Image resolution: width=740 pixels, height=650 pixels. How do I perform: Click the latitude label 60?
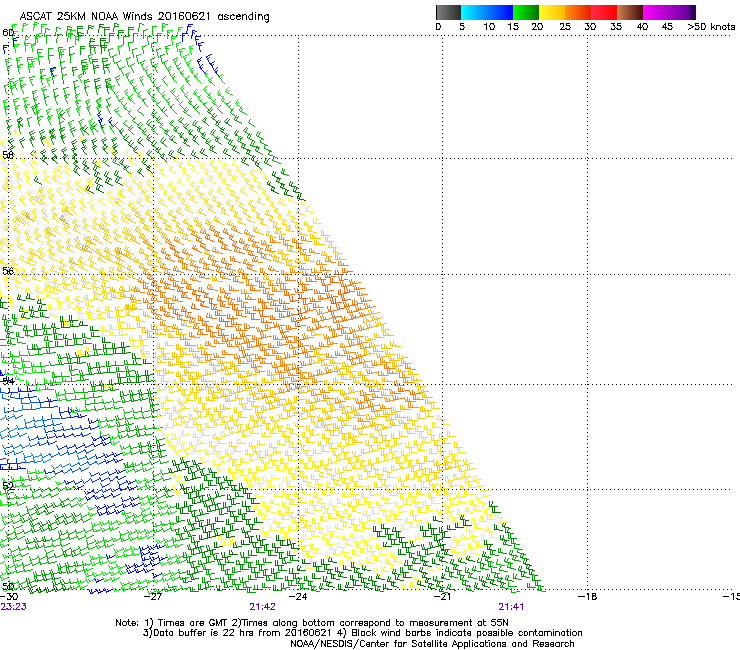coord(8,33)
